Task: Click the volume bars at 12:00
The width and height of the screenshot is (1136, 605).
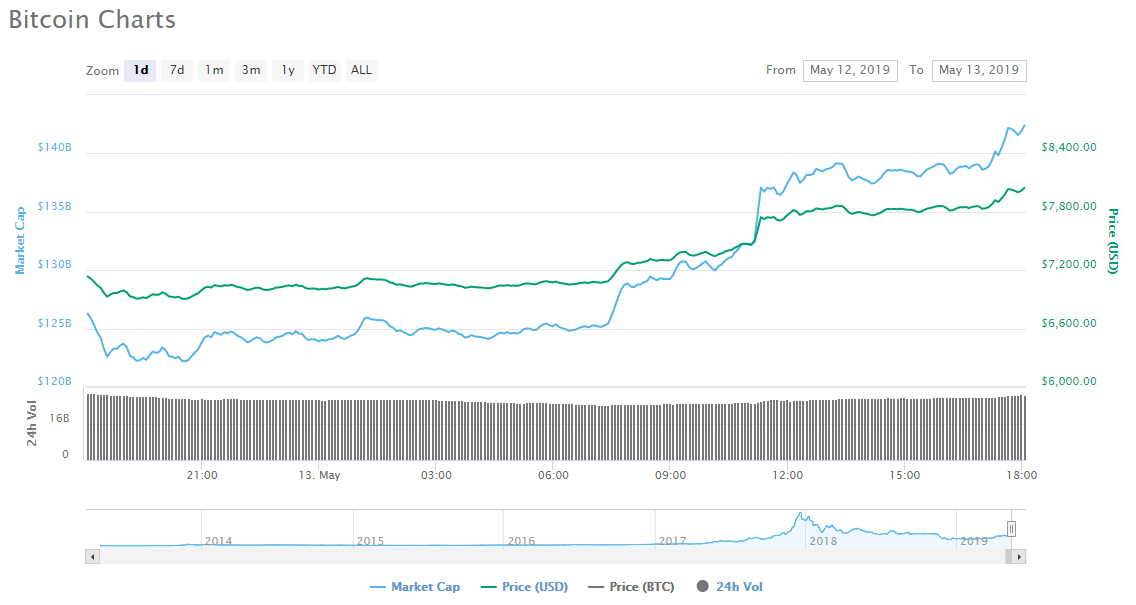Action: 788,430
